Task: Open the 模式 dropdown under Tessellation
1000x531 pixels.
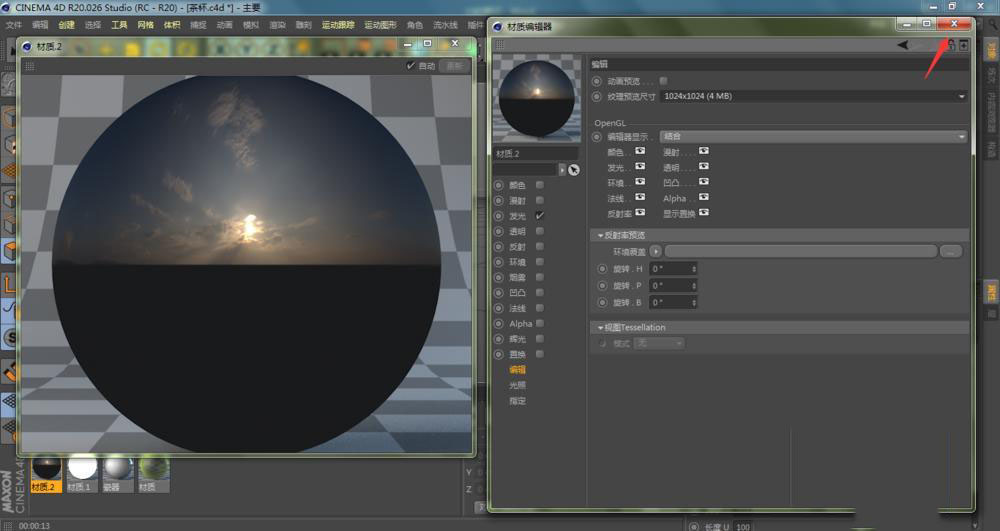Action: (x=659, y=344)
